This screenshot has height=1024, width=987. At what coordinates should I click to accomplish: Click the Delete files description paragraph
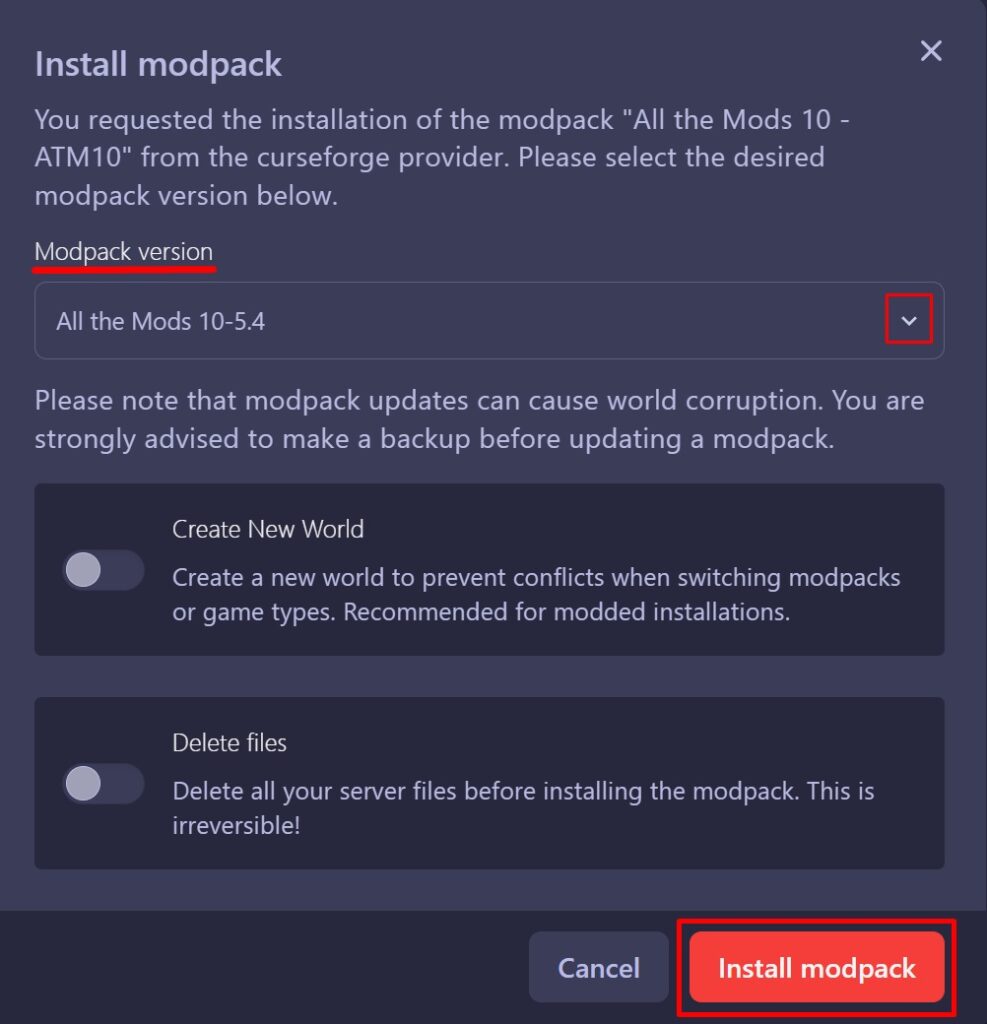point(523,808)
